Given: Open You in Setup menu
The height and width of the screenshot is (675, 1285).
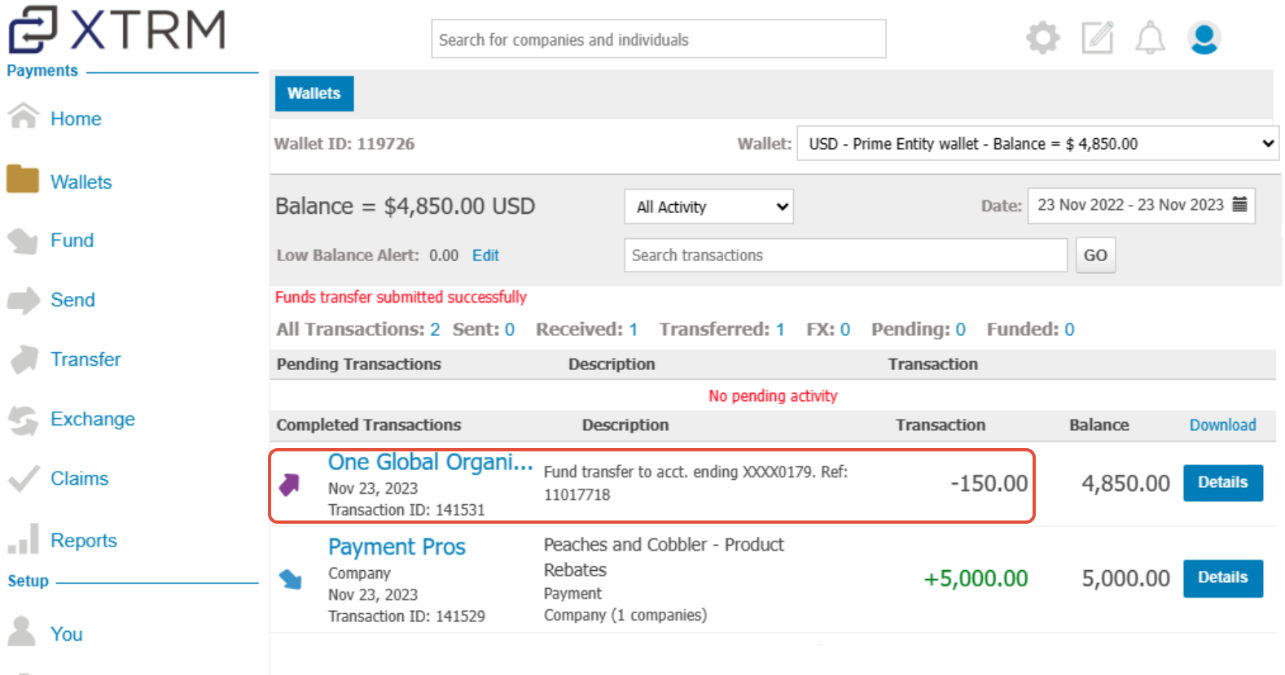Looking at the screenshot, I should point(67,634).
